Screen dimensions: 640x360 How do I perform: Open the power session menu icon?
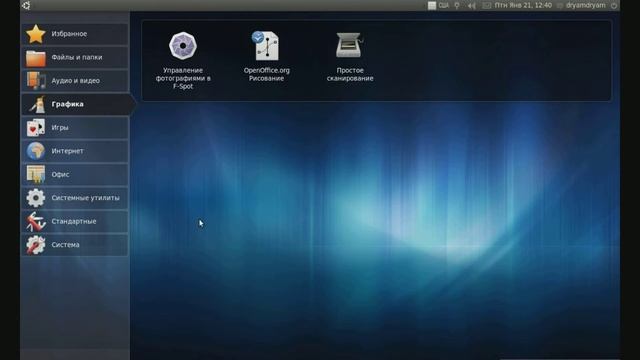pos(614,6)
